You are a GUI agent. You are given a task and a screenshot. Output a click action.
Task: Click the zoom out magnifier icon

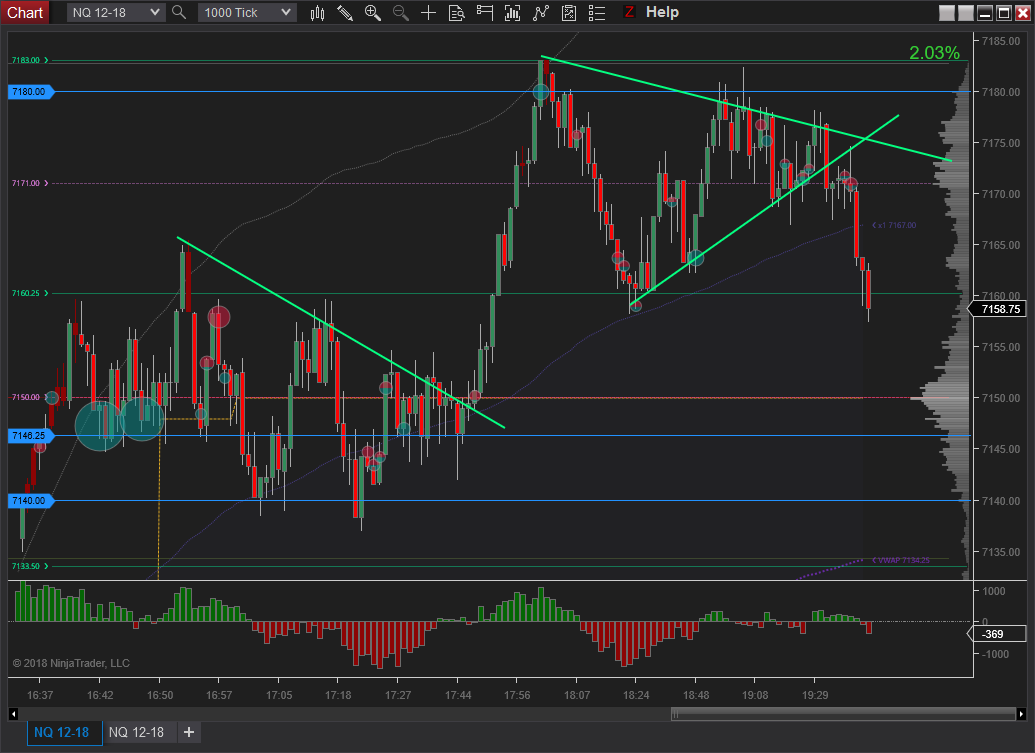[x=401, y=13]
